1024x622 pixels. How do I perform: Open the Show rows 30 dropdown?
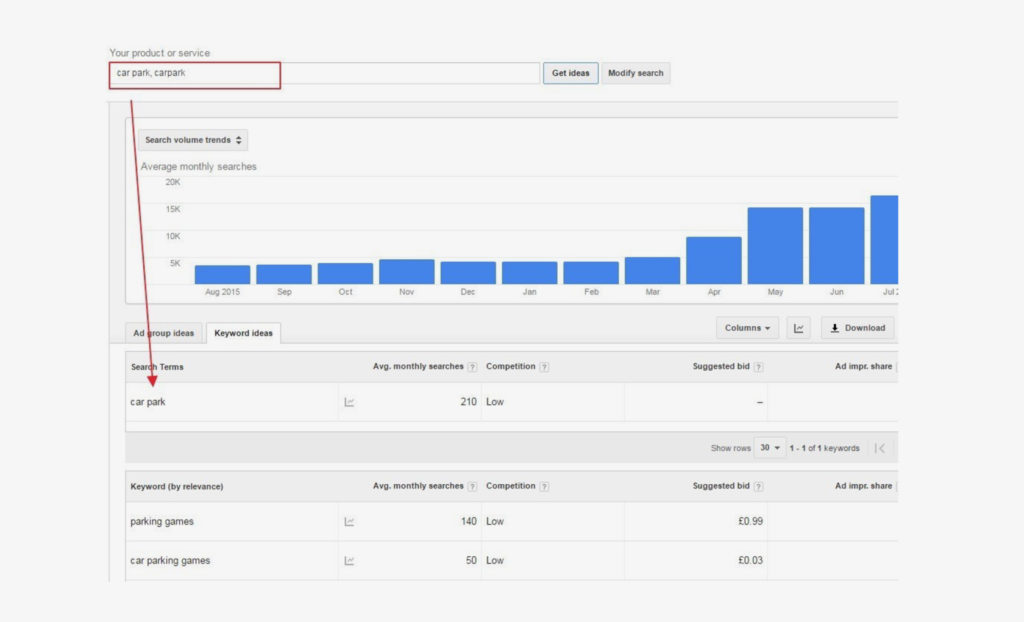(x=770, y=448)
